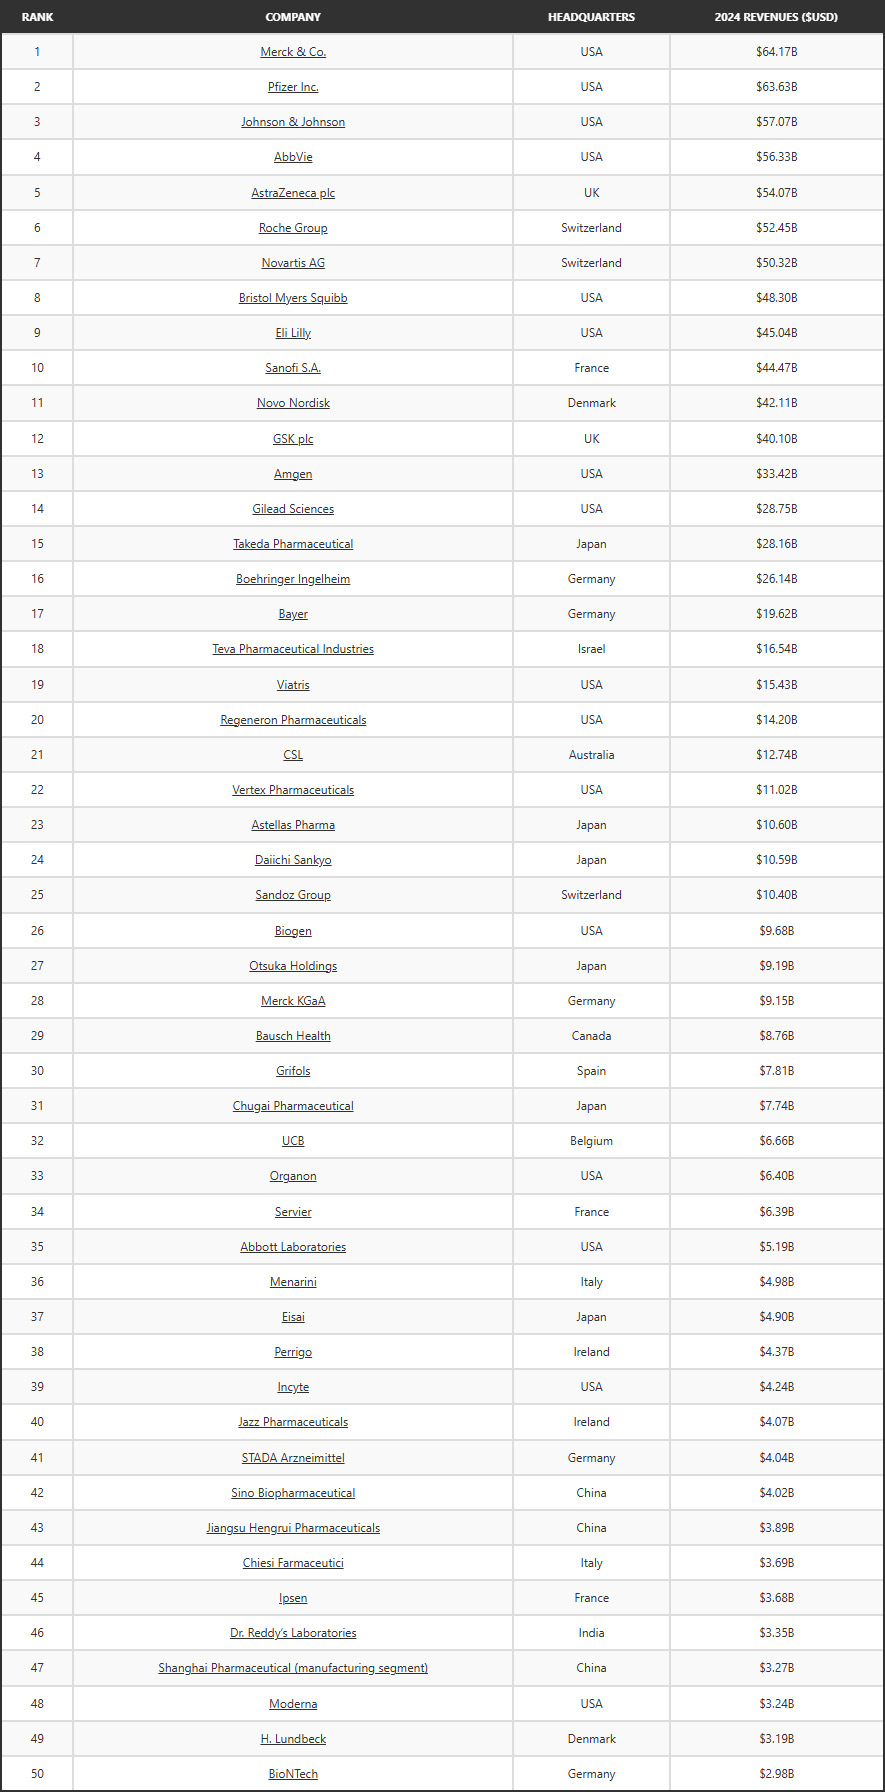Follow the AstraZeneca plc link
The height and width of the screenshot is (1792, 885).
click(x=293, y=193)
